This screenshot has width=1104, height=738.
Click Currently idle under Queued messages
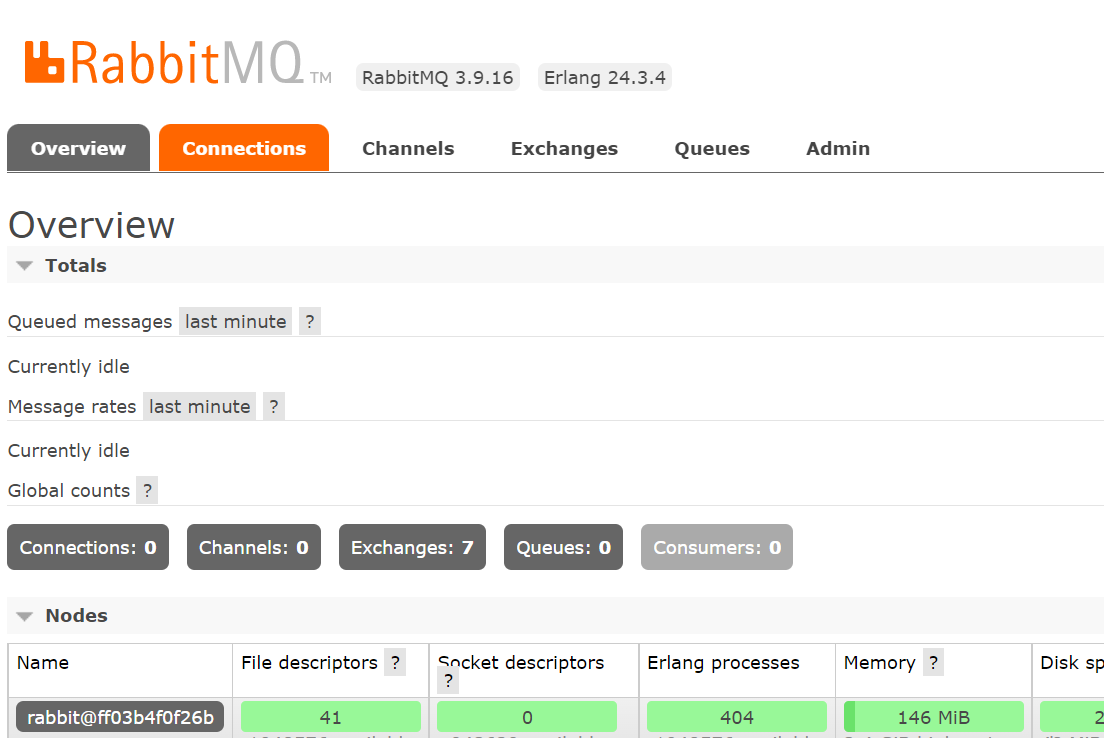69,367
